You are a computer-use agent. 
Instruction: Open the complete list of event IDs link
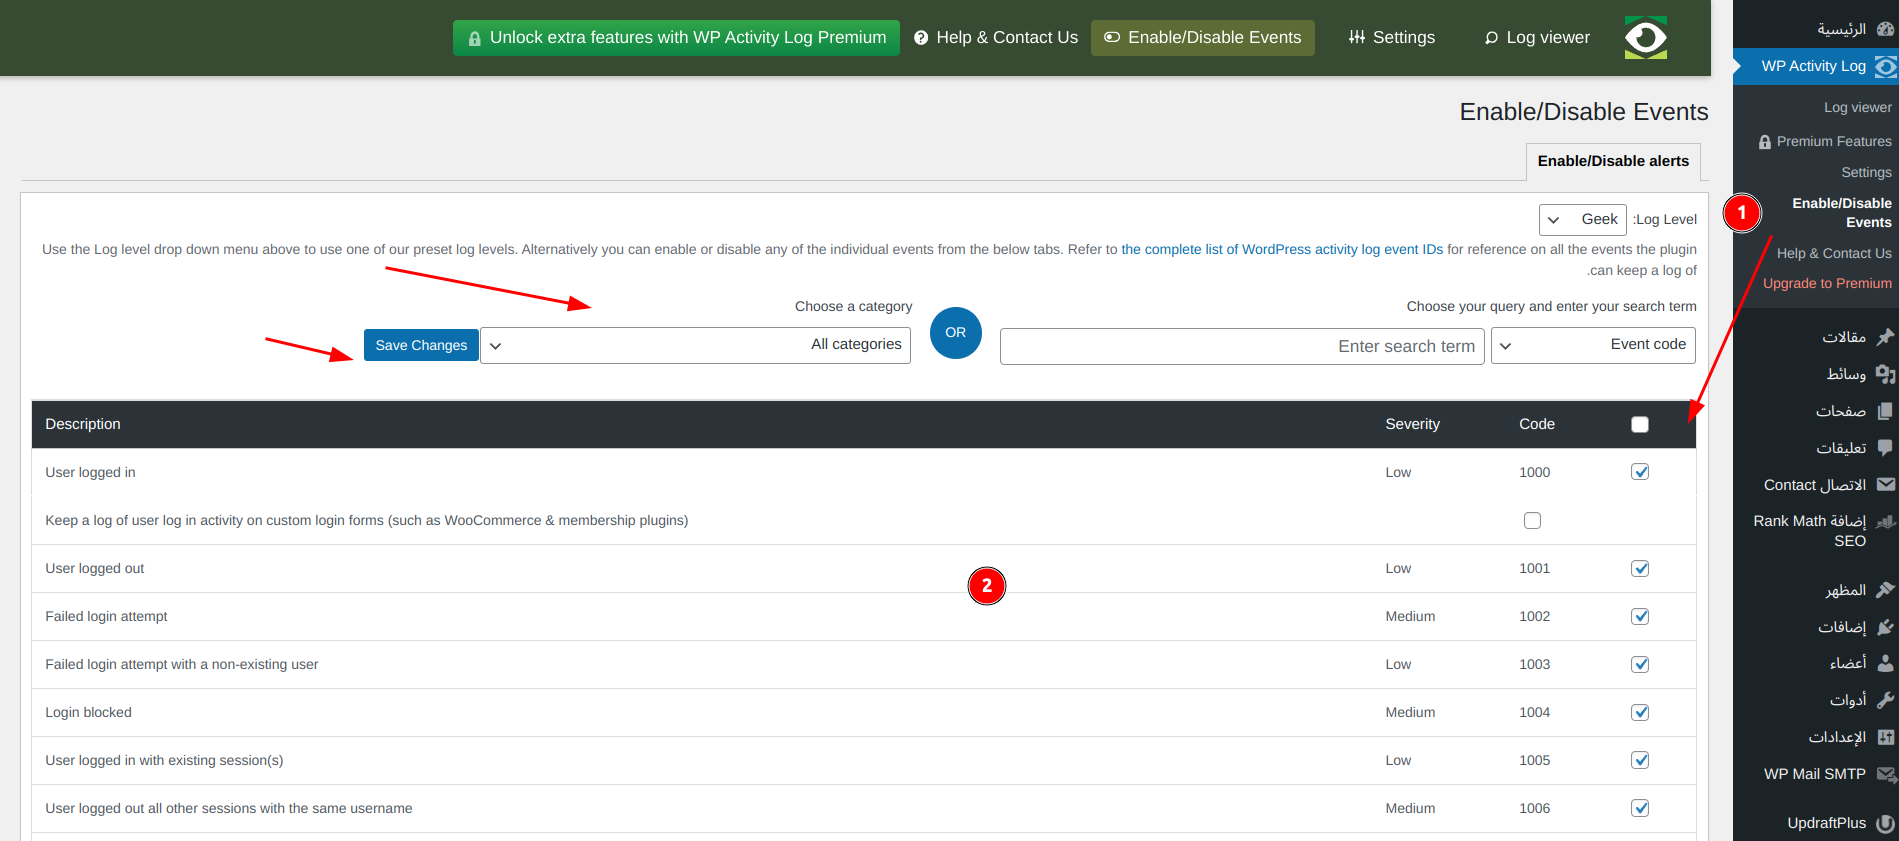1281,249
